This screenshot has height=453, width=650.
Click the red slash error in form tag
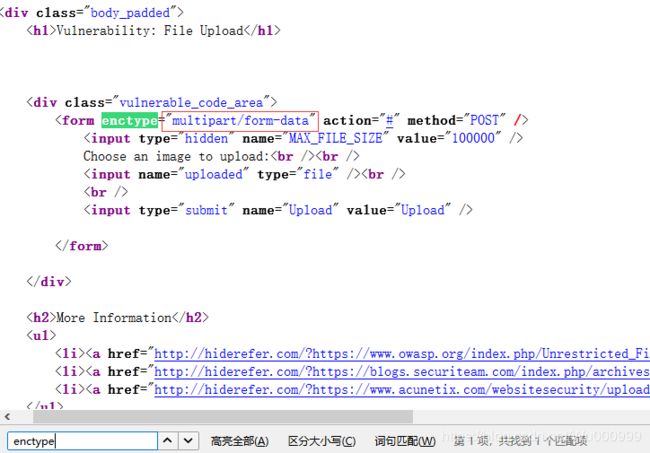point(517,121)
